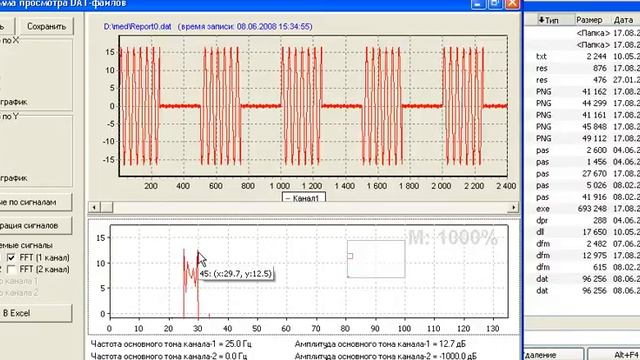Click the left arrow of the chart scrollbar
Image resolution: width=640 pixels, height=360 pixels.
click(x=94, y=207)
